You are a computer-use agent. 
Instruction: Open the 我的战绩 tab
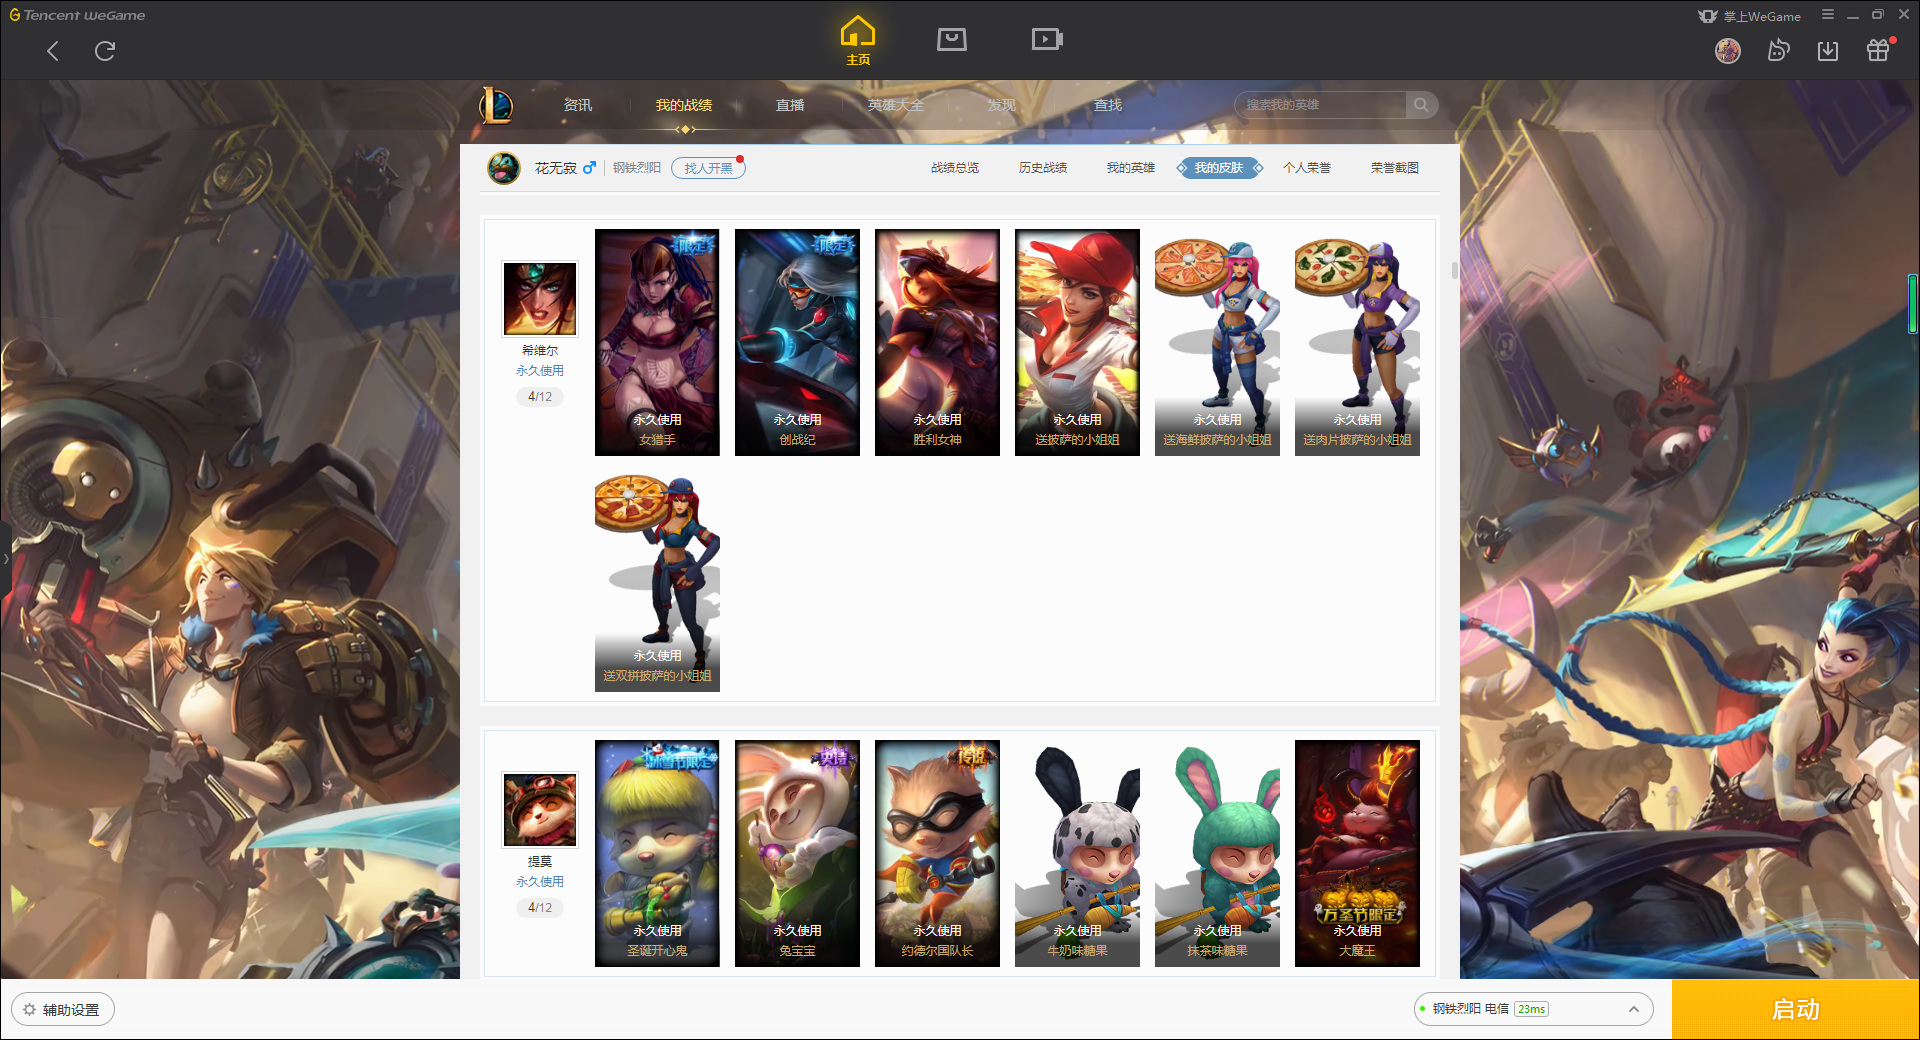[x=684, y=105]
